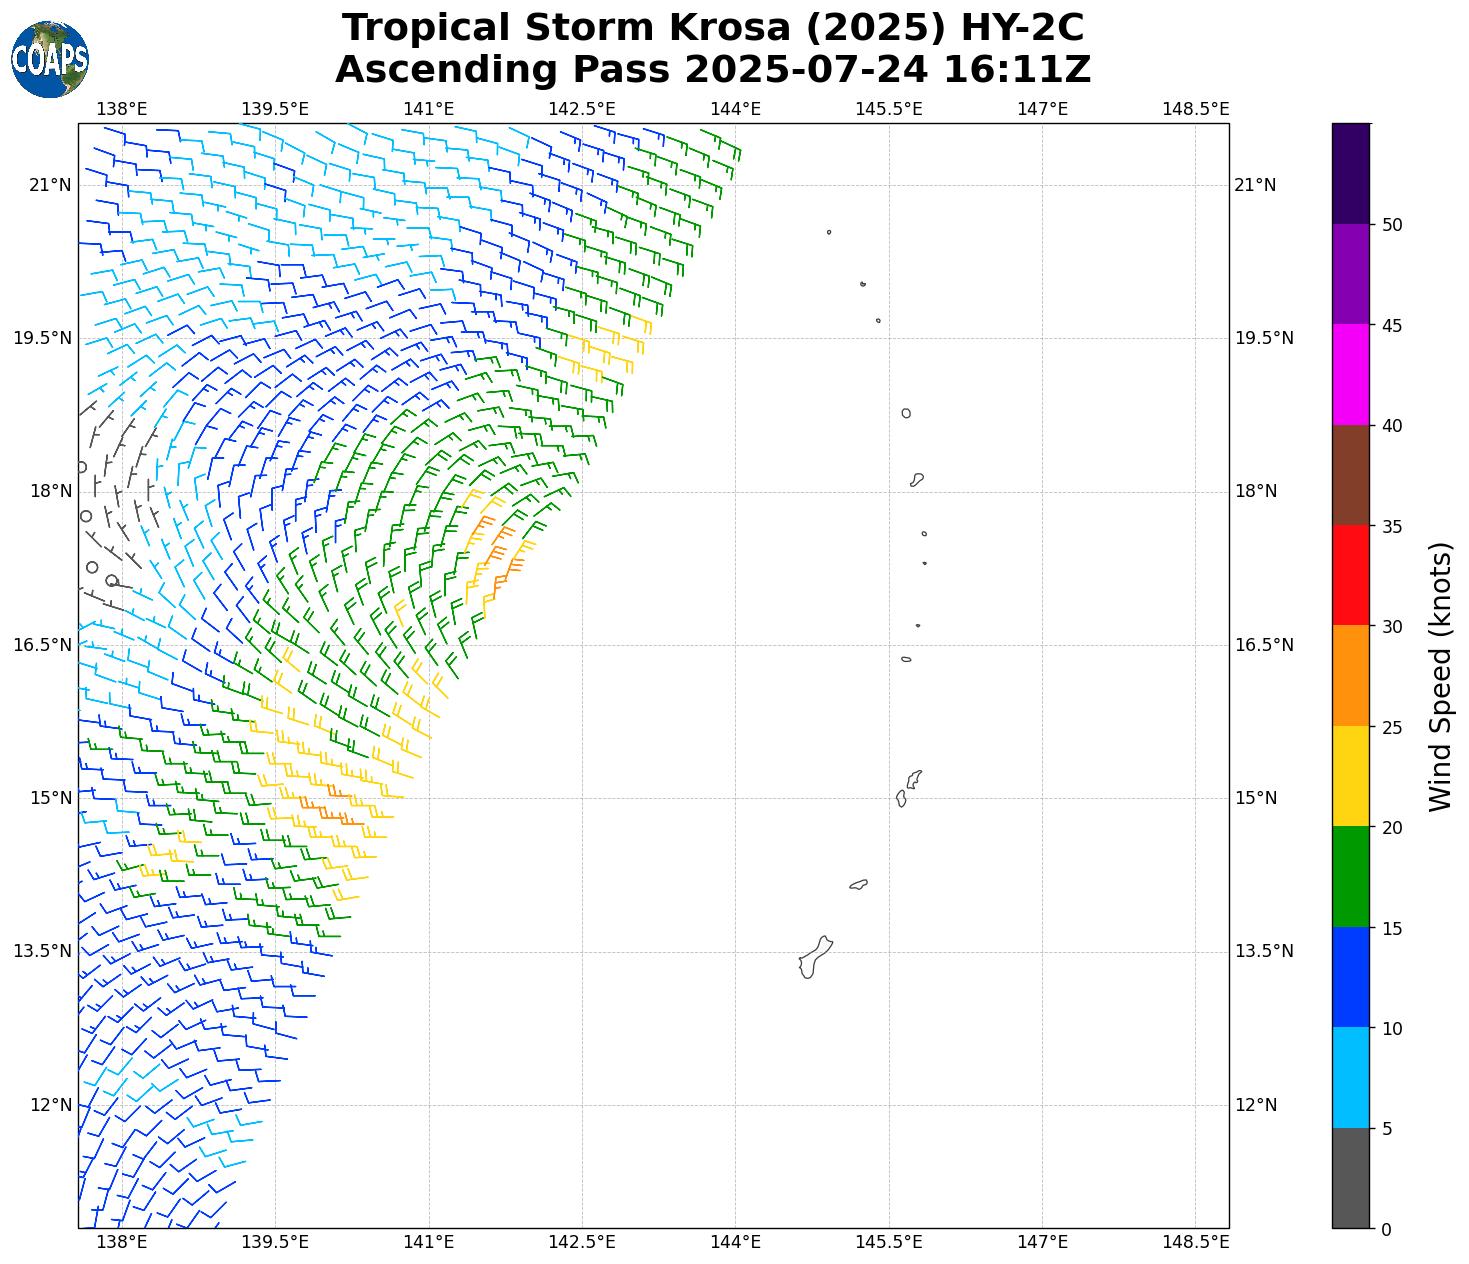Viewport: 1469px width, 1264px height.
Task: Select the red 30-35 knots colorbar segment
Action: coord(1350,575)
